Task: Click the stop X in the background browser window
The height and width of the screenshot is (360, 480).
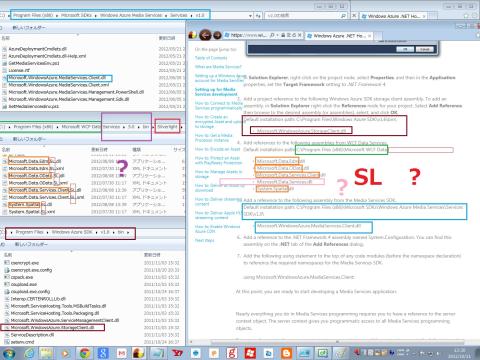Action: tap(354, 15)
